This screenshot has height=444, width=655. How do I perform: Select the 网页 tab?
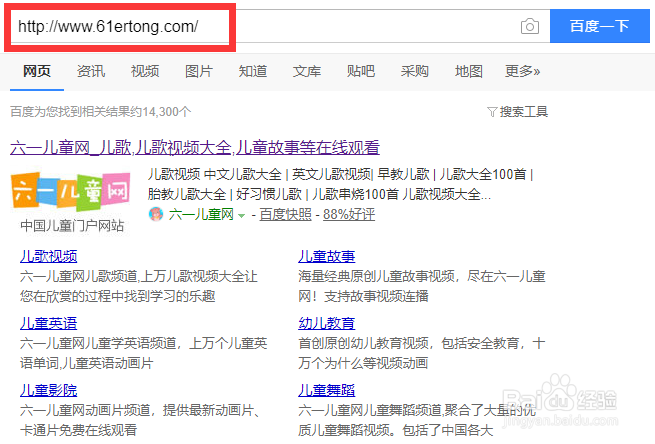coord(37,71)
